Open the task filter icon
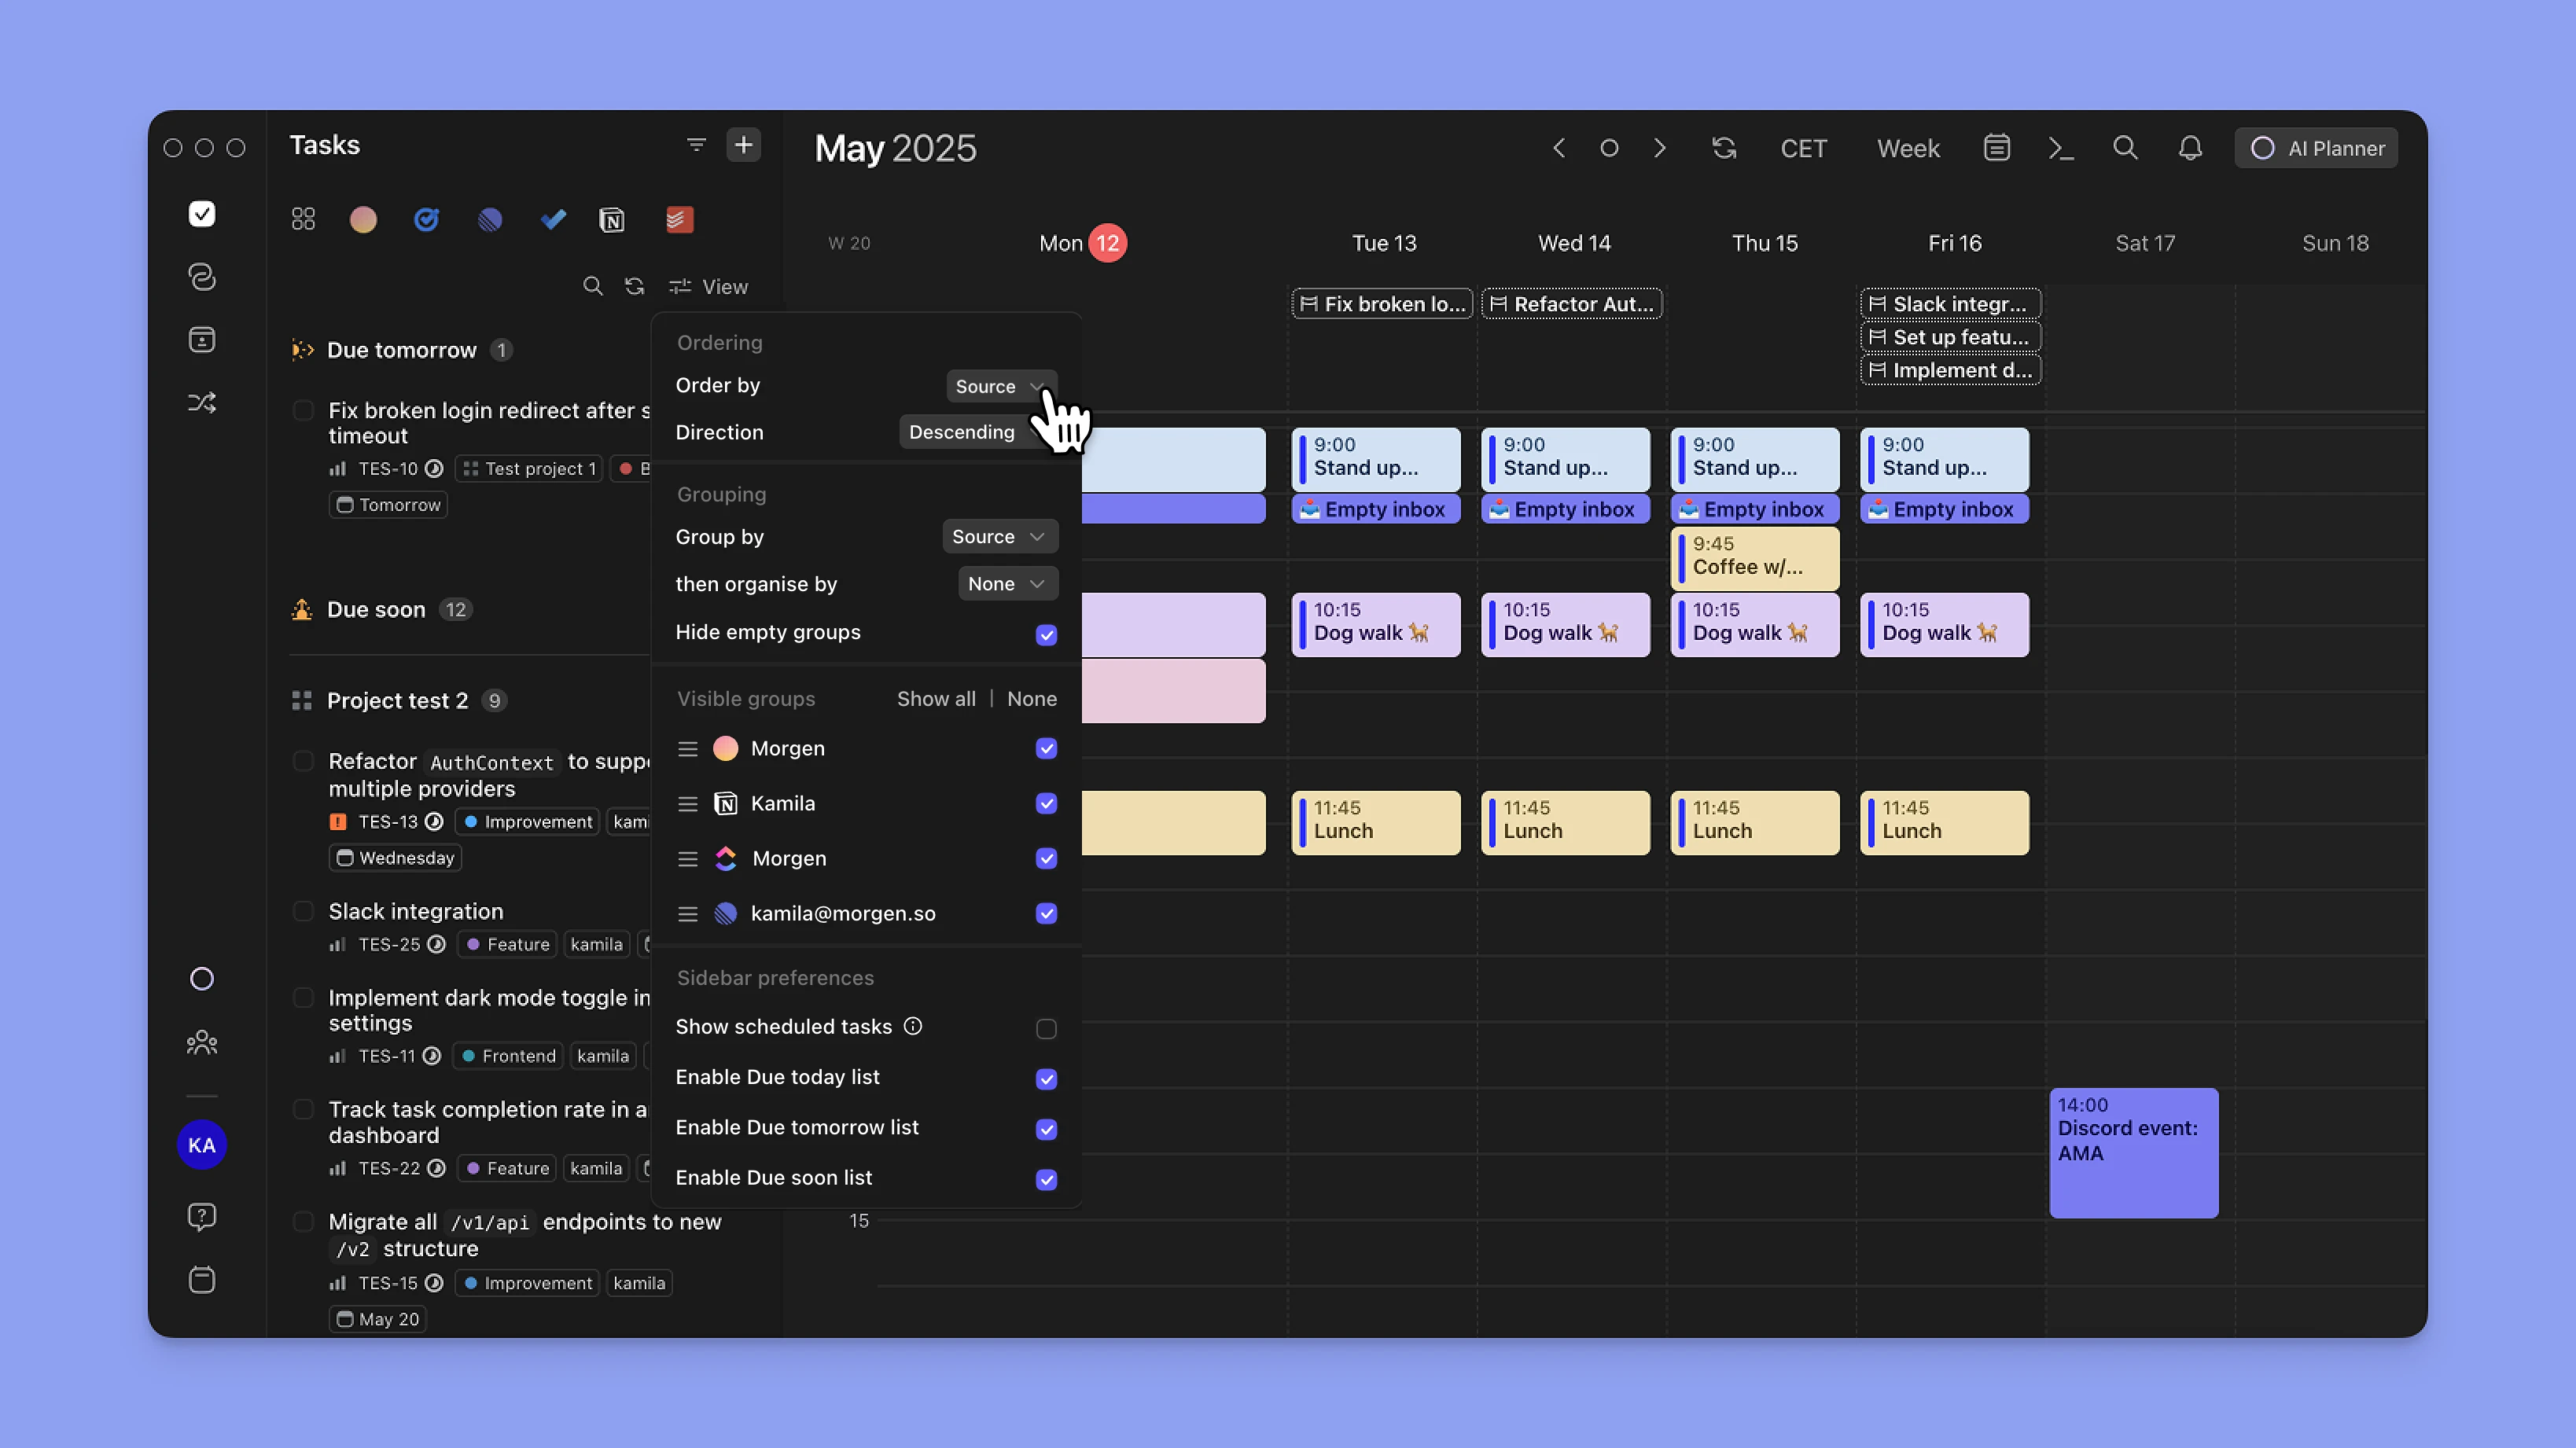Viewport: 2576px width, 1448px height. (696, 145)
